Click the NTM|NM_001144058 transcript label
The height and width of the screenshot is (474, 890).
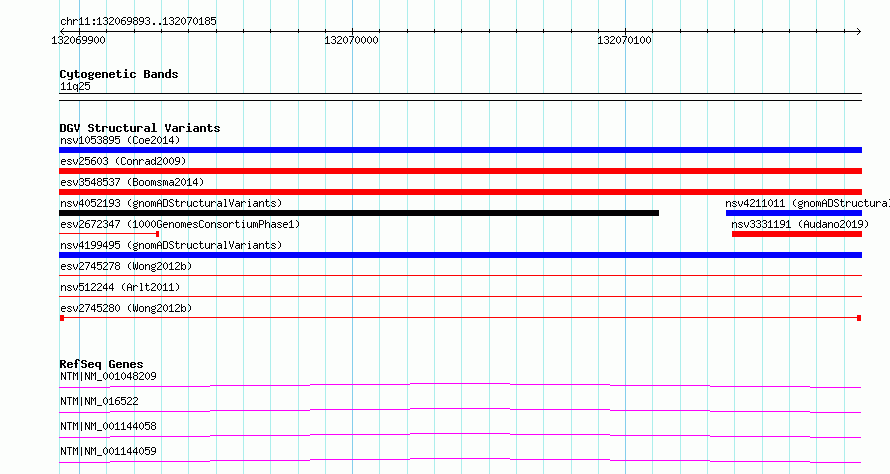(x=108, y=426)
